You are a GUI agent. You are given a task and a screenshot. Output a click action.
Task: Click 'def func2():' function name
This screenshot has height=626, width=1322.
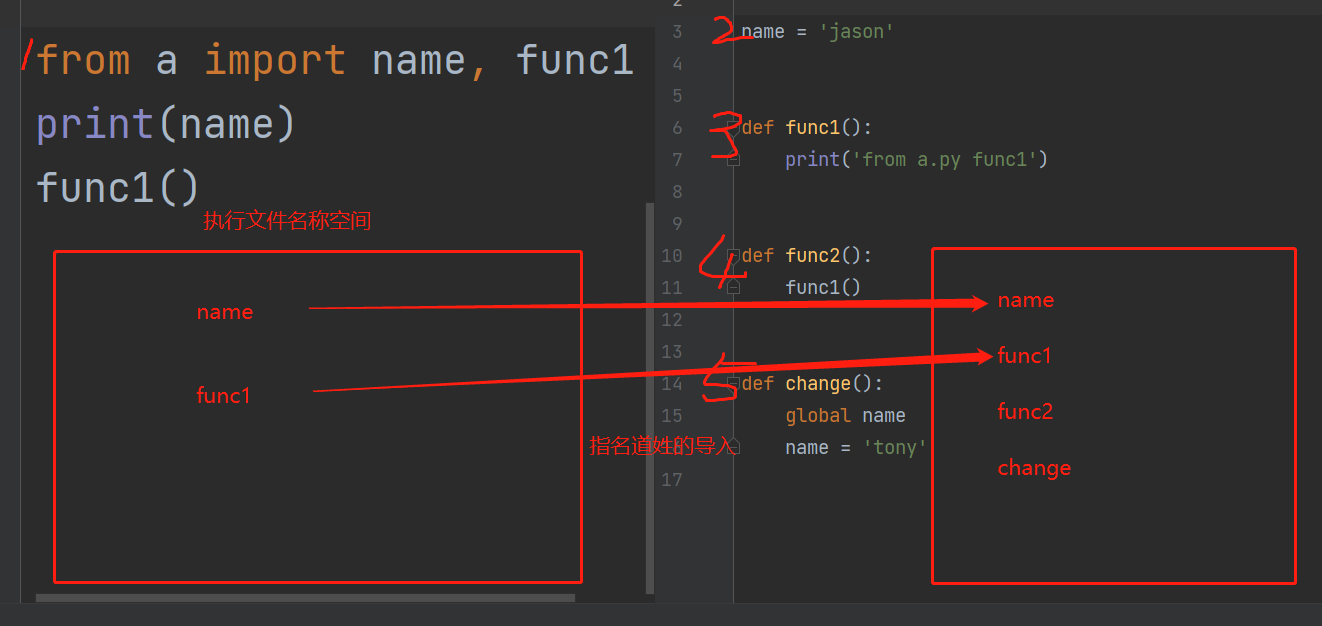[812, 255]
